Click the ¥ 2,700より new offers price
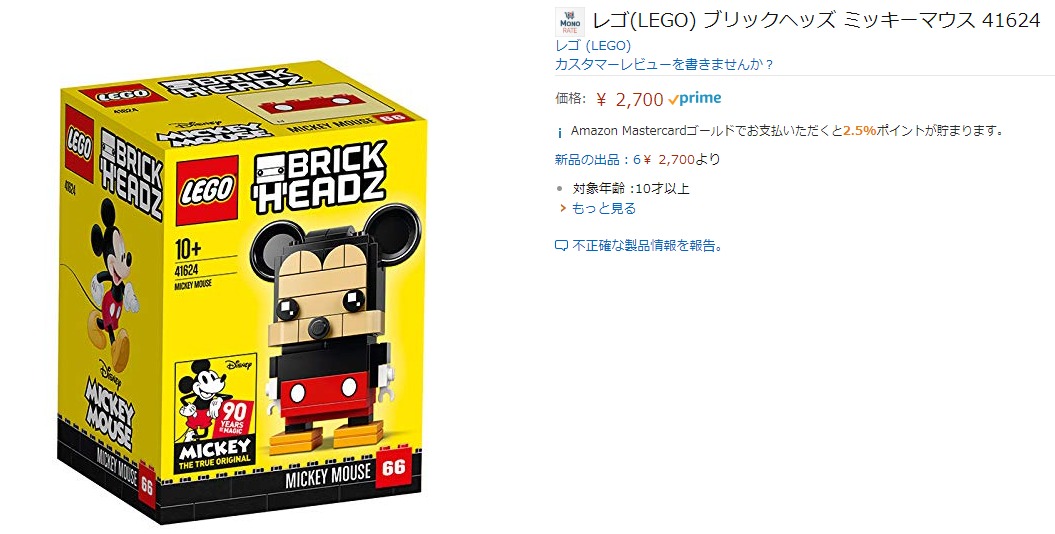This screenshot has width=1055, height=534. [682, 159]
